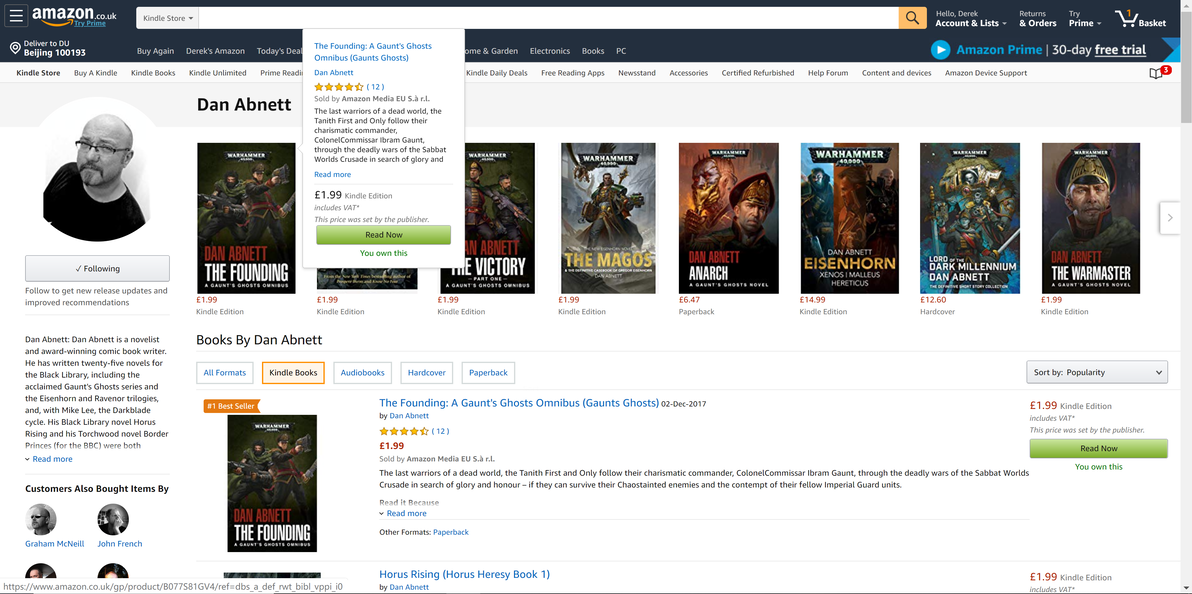Open The Warmaster cover in the carousel

pyautogui.click(x=1091, y=218)
